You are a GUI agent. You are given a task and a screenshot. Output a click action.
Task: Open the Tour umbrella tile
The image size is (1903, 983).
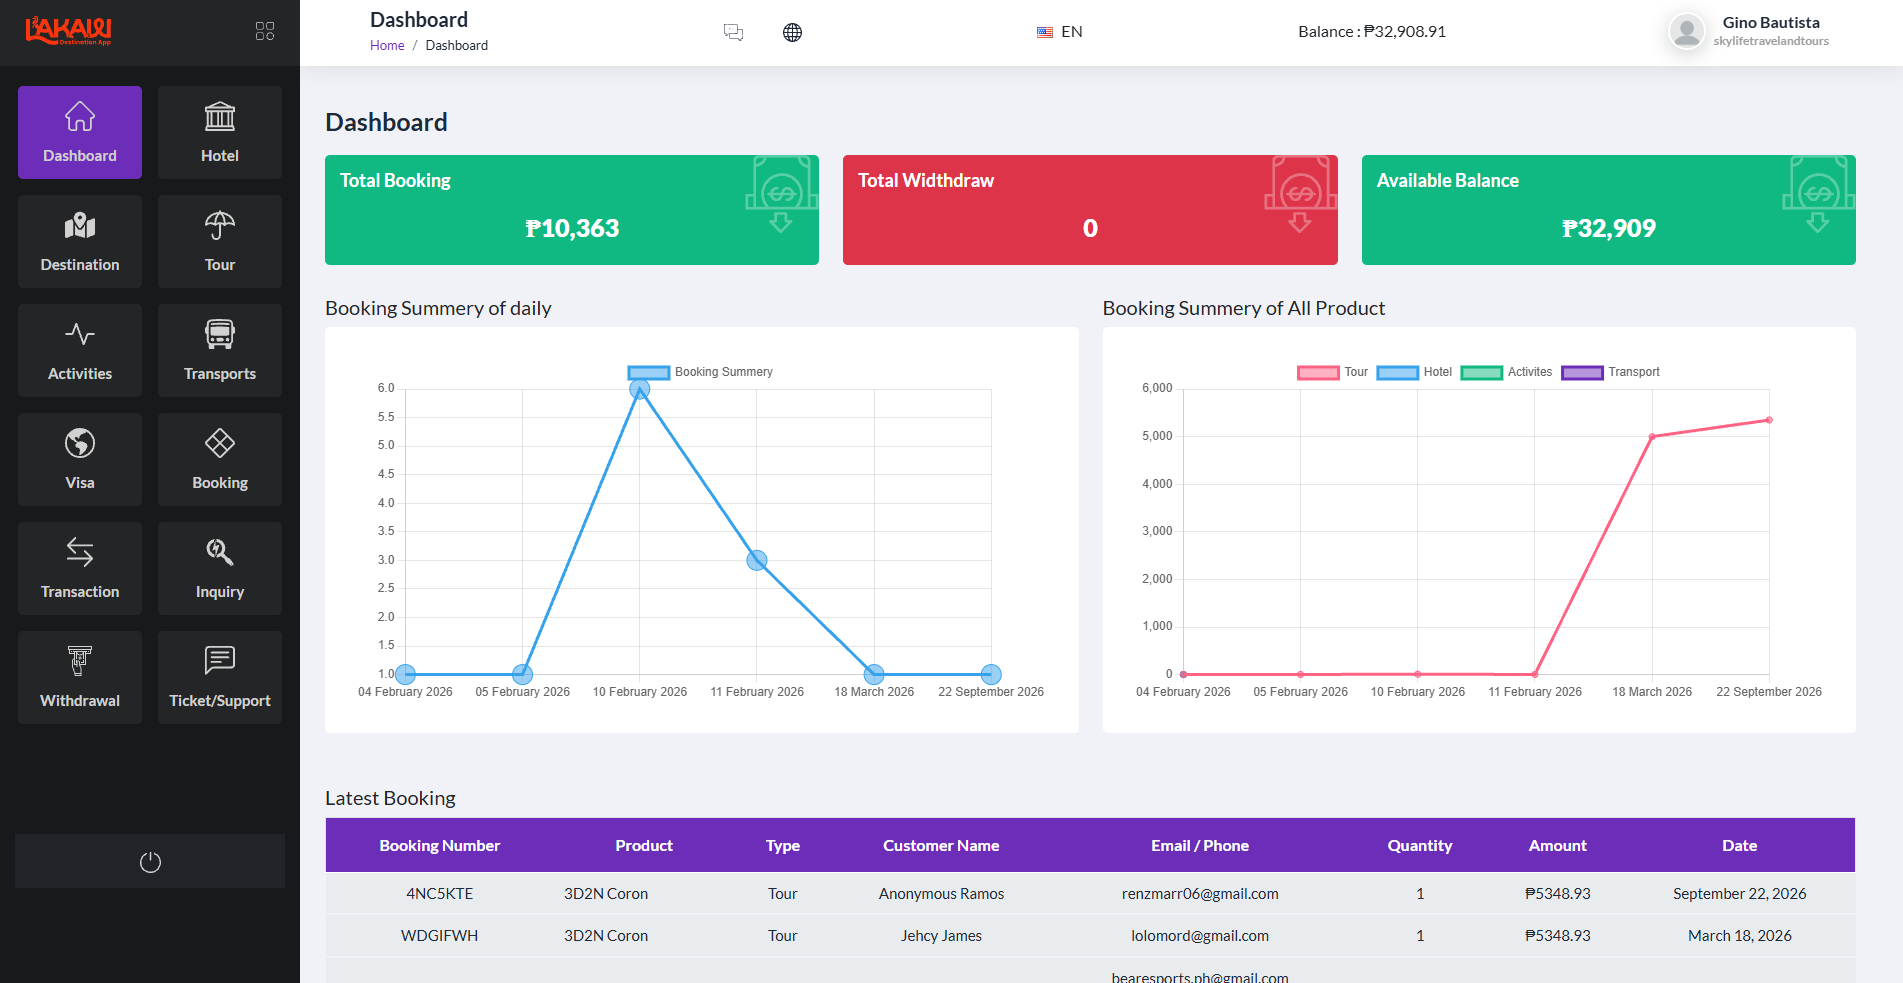[220, 241]
